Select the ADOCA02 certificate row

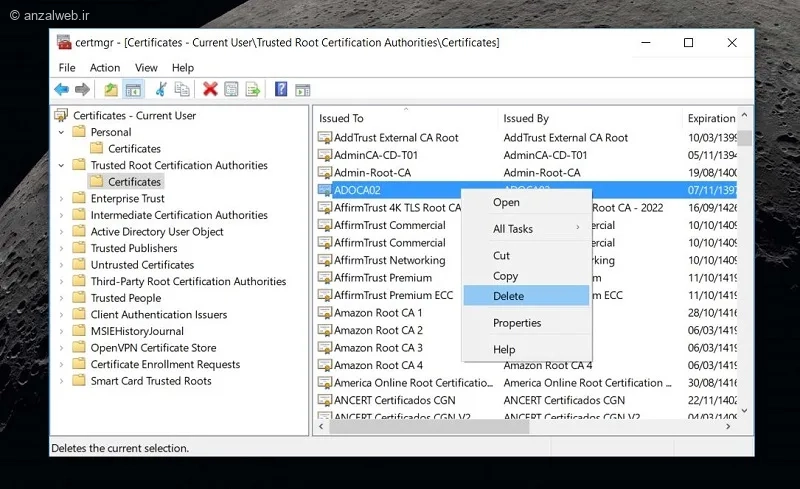527,190
